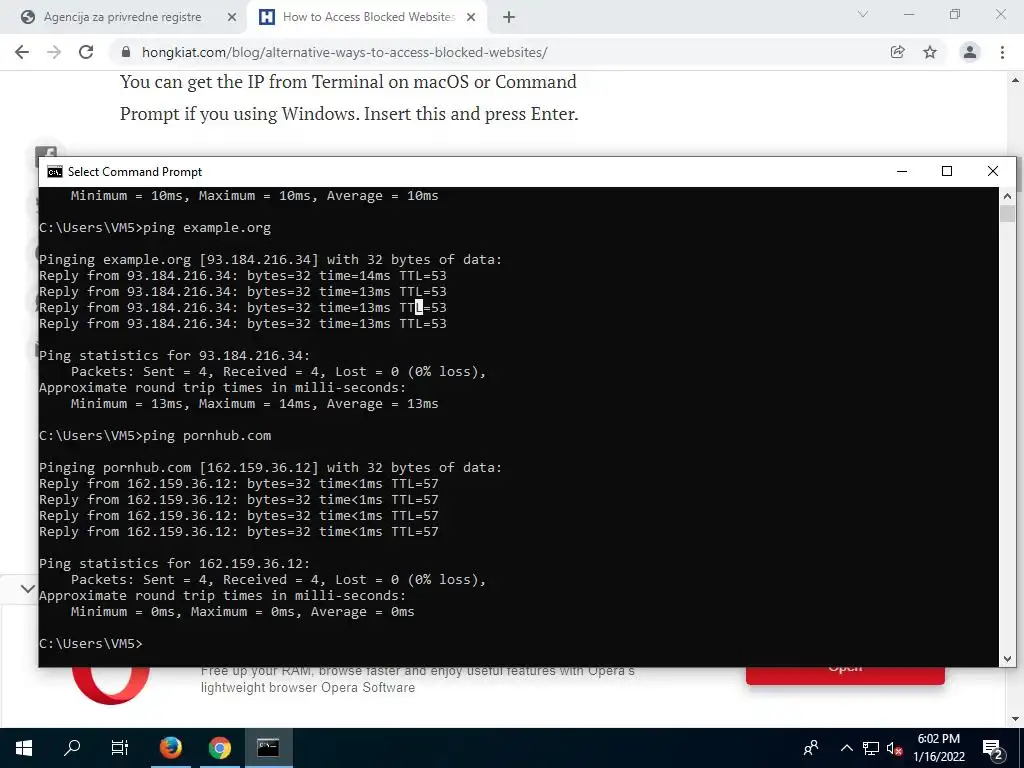Open the tab search chevron in Chrome
Image resolution: width=1024 pixels, height=768 pixels.
click(863, 14)
